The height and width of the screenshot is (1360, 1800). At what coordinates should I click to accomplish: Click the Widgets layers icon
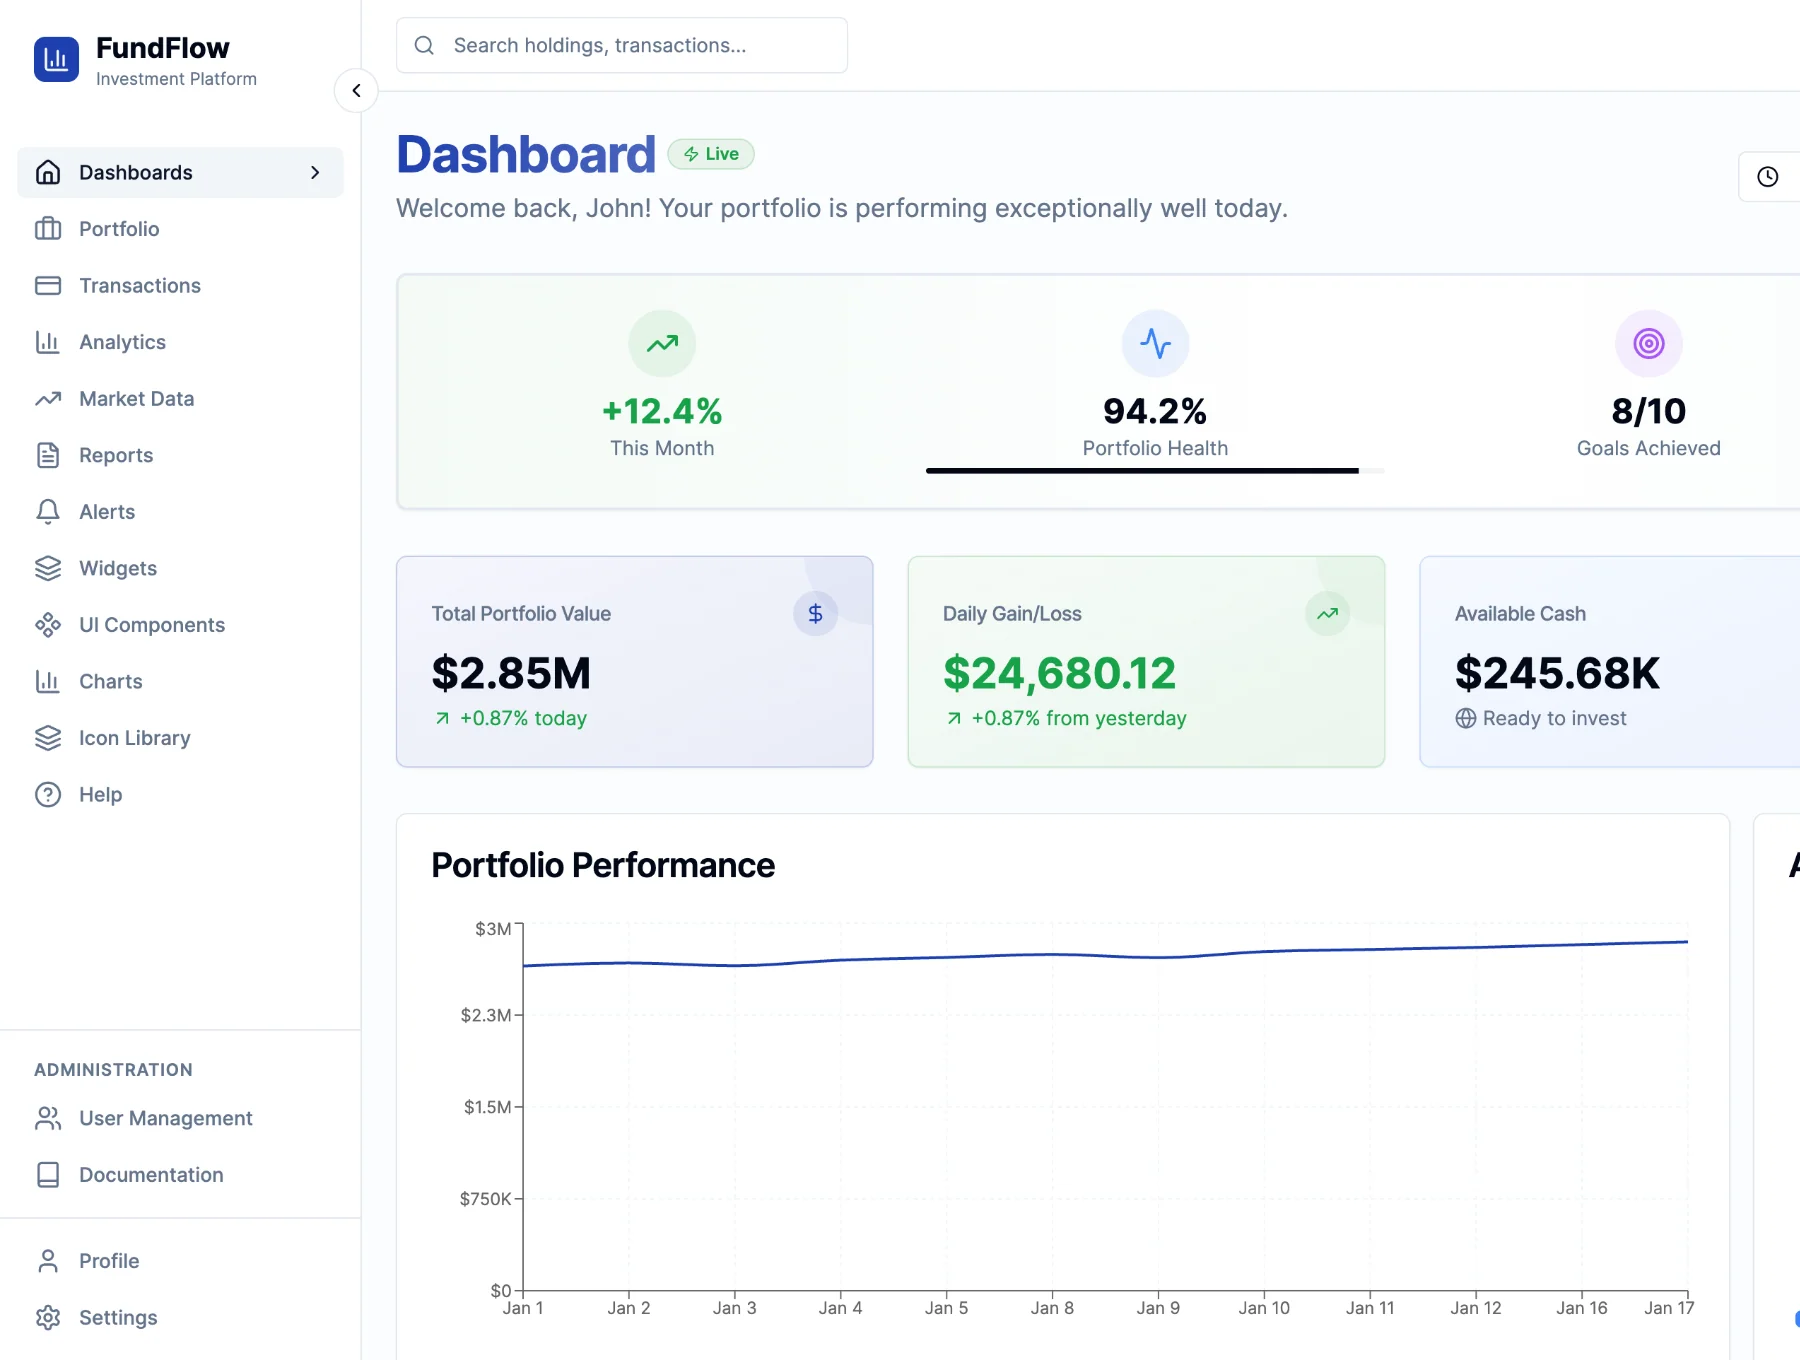(x=48, y=568)
